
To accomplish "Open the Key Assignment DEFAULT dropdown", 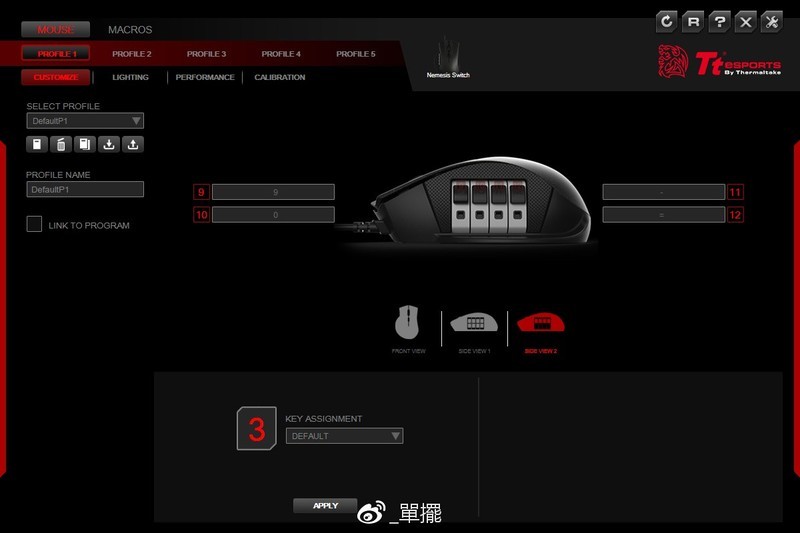I will pos(344,436).
